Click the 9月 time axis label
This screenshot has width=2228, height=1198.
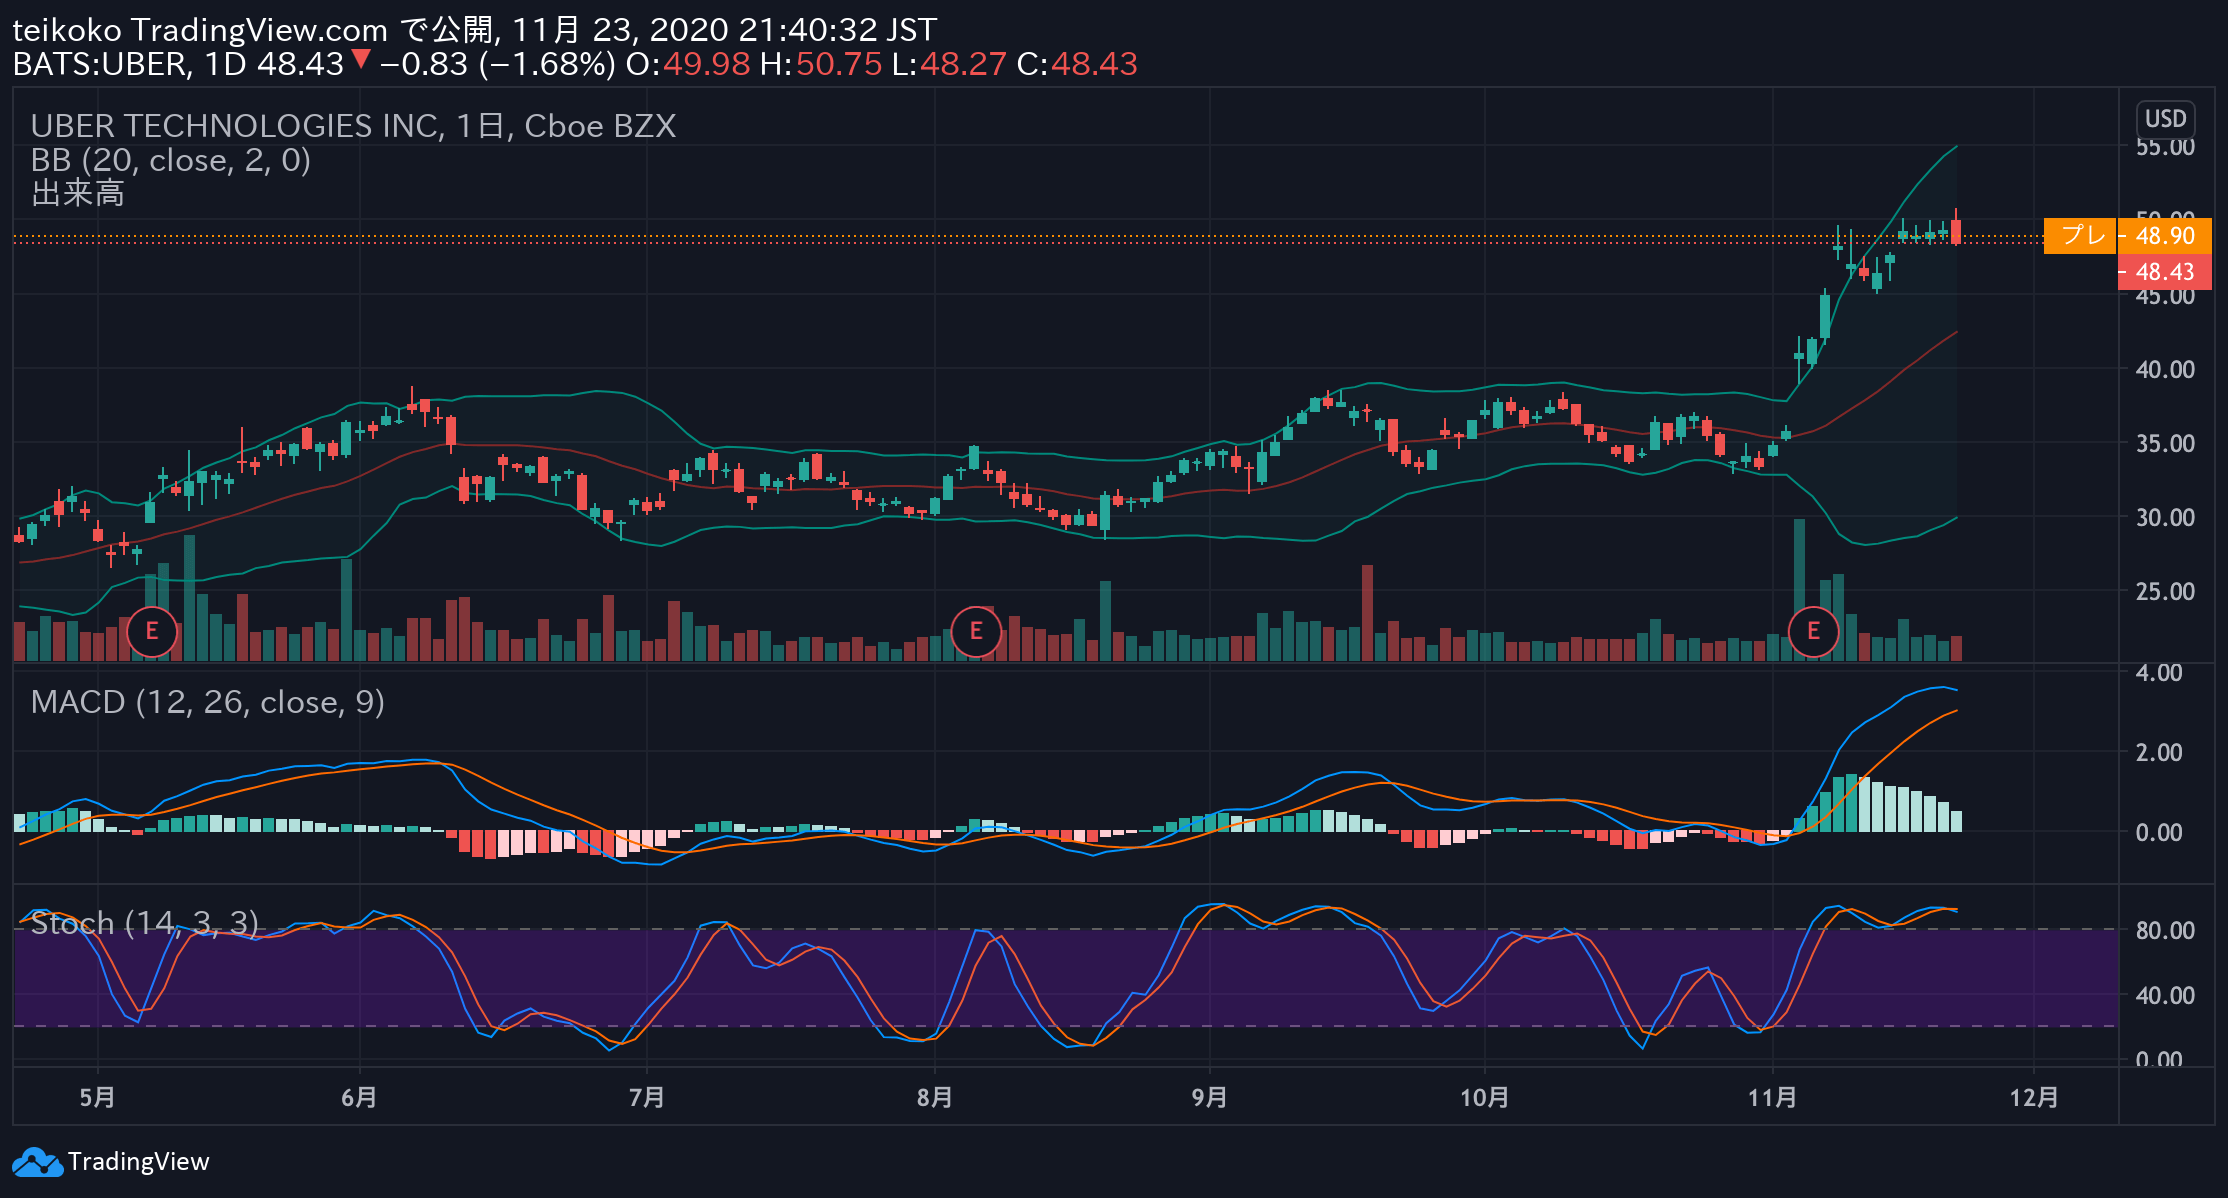point(1210,1097)
